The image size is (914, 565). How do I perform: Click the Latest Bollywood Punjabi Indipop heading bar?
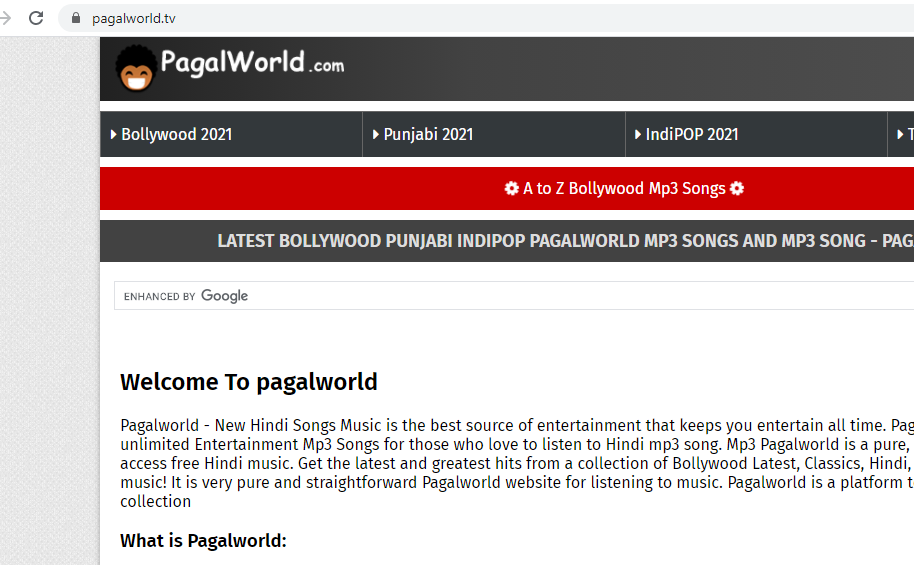click(507, 241)
